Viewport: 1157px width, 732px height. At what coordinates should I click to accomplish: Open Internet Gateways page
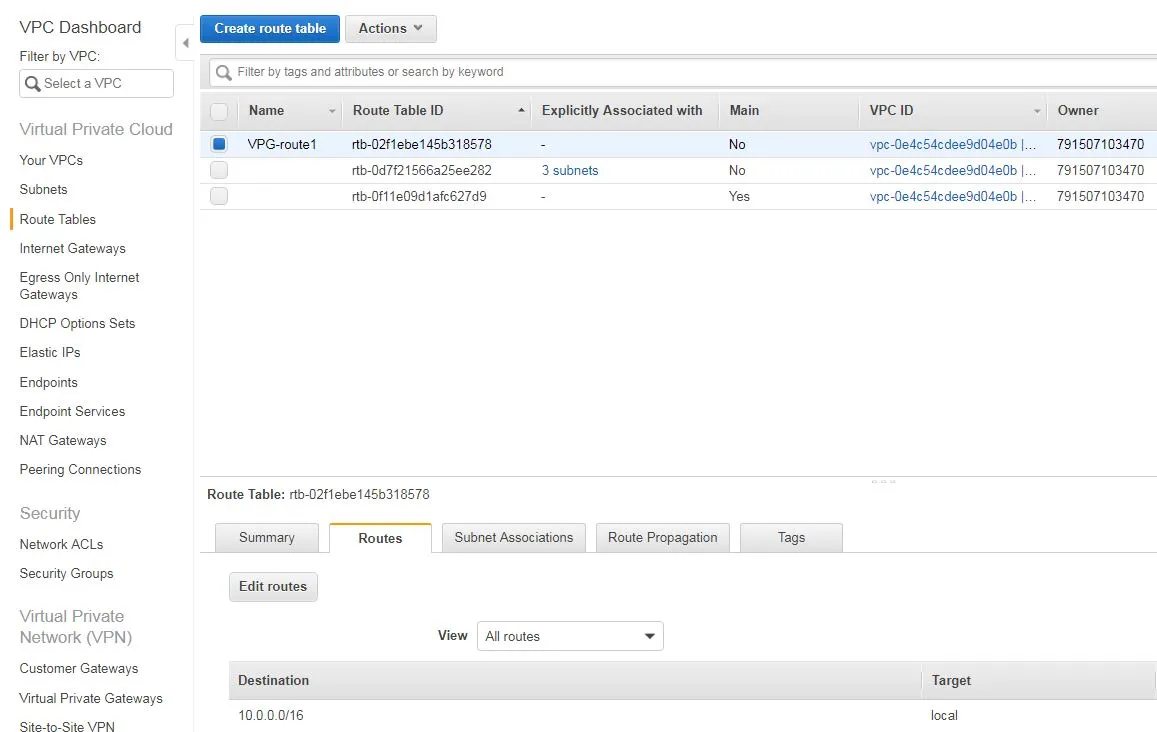[x=72, y=249]
